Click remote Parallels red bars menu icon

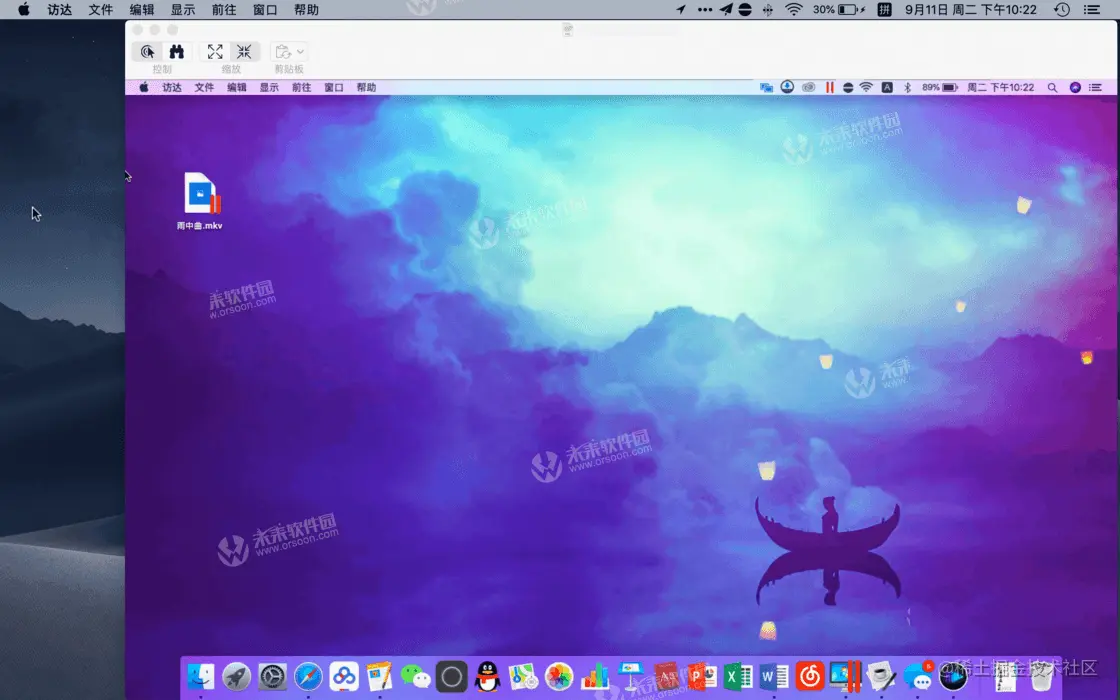pyautogui.click(x=829, y=87)
